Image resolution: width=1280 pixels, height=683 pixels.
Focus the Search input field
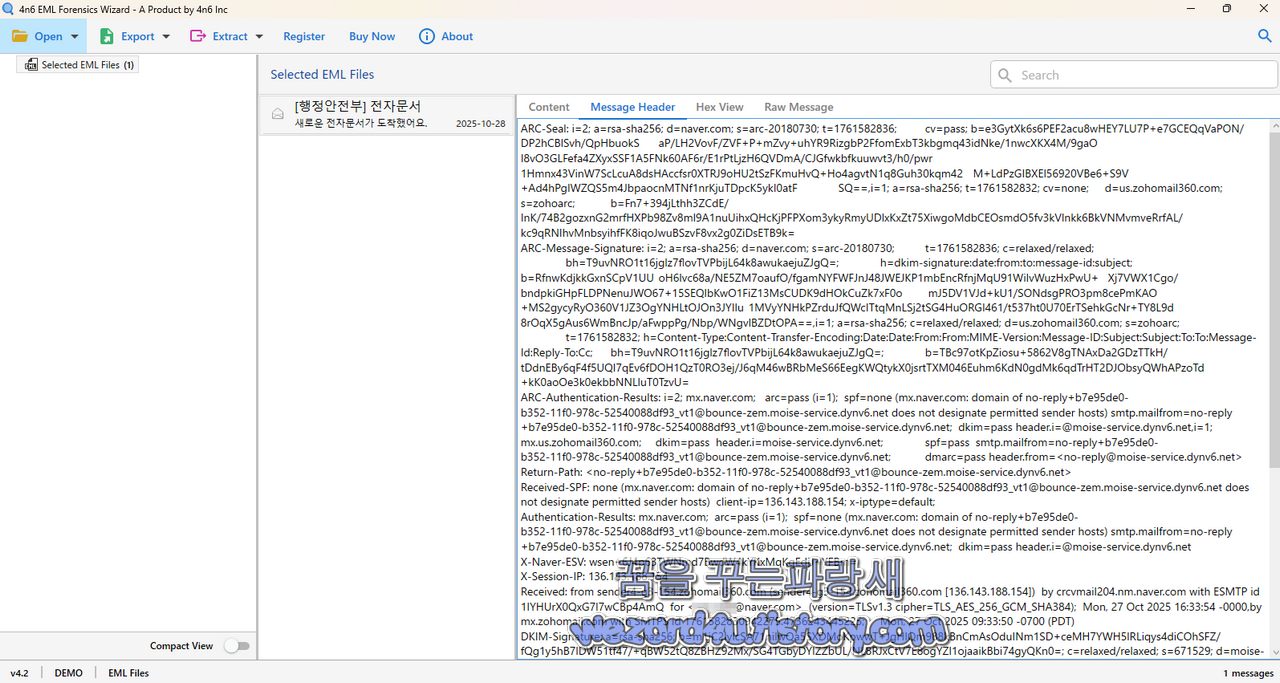pyautogui.click(x=1134, y=75)
